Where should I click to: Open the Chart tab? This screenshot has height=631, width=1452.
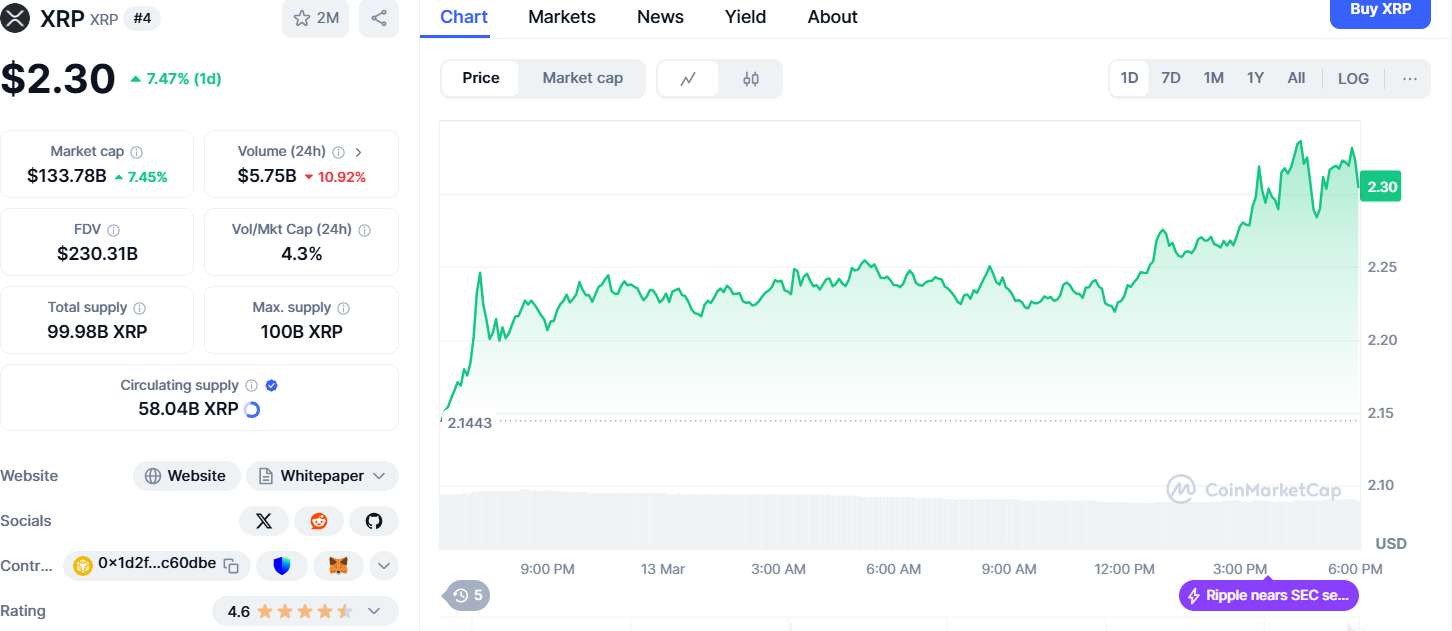coord(464,17)
